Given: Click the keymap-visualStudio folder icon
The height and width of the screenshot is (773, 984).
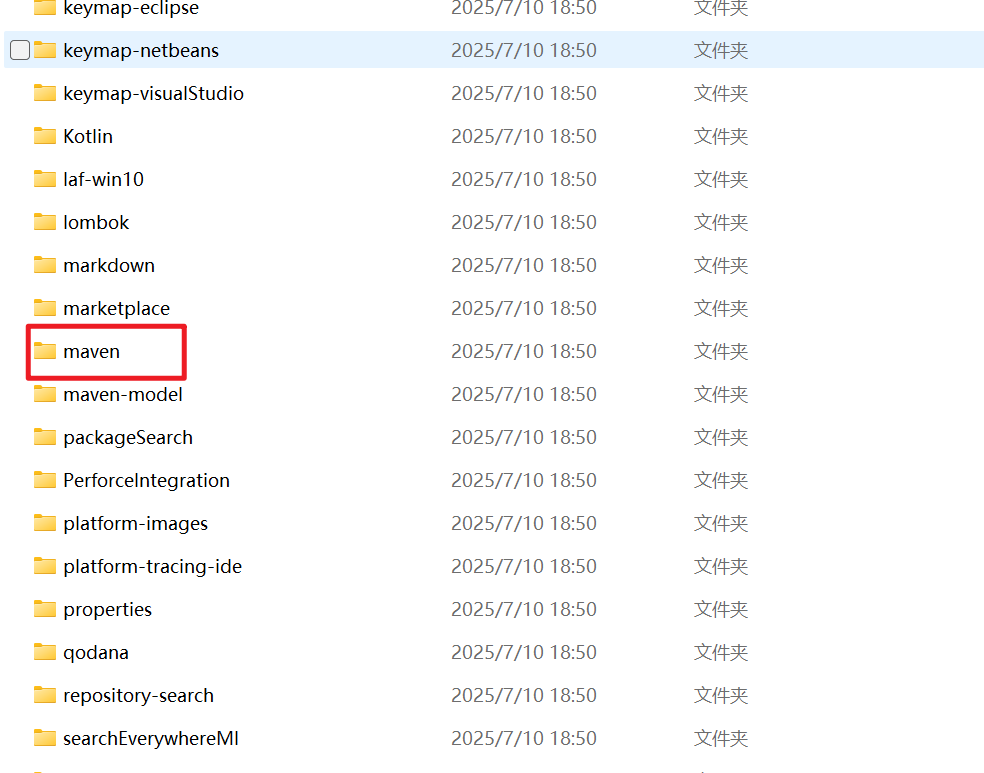Looking at the screenshot, I should [x=45, y=93].
